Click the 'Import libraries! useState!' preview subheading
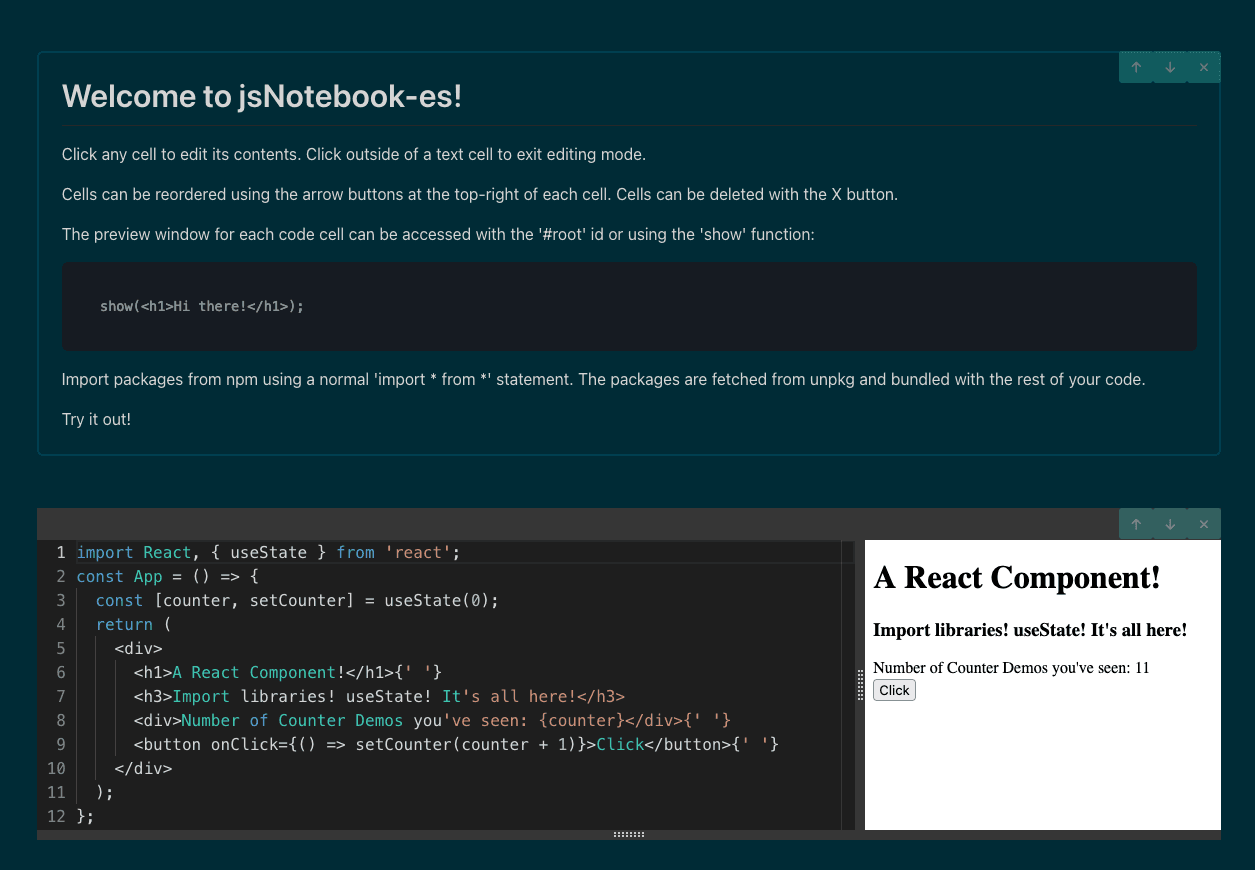 pyautogui.click(x=1030, y=630)
